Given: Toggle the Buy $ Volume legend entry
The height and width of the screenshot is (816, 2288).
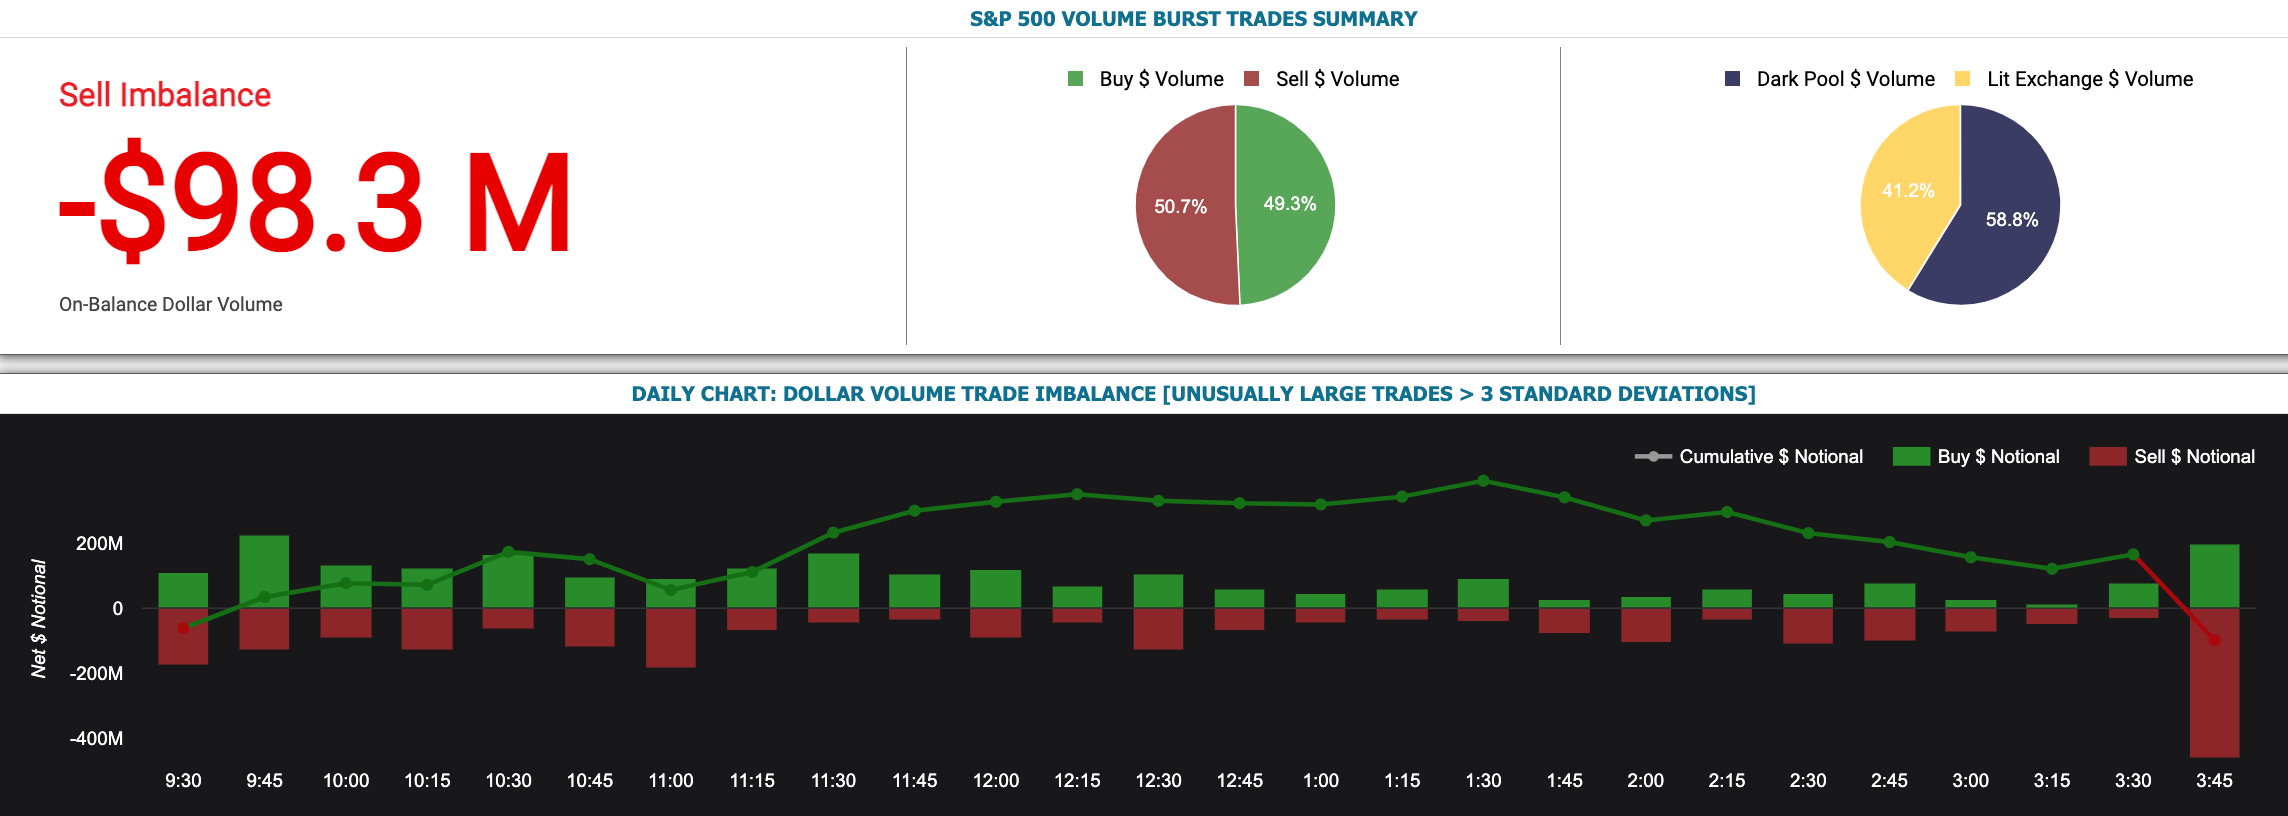Looking at the screenshot, I should 1146,79.
